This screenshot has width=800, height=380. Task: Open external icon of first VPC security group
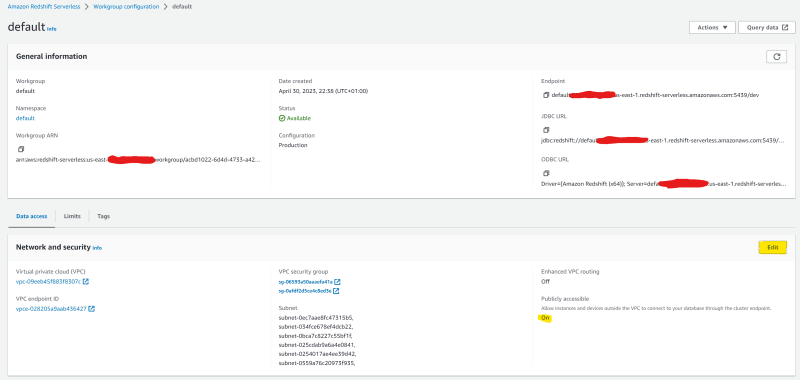337,282
